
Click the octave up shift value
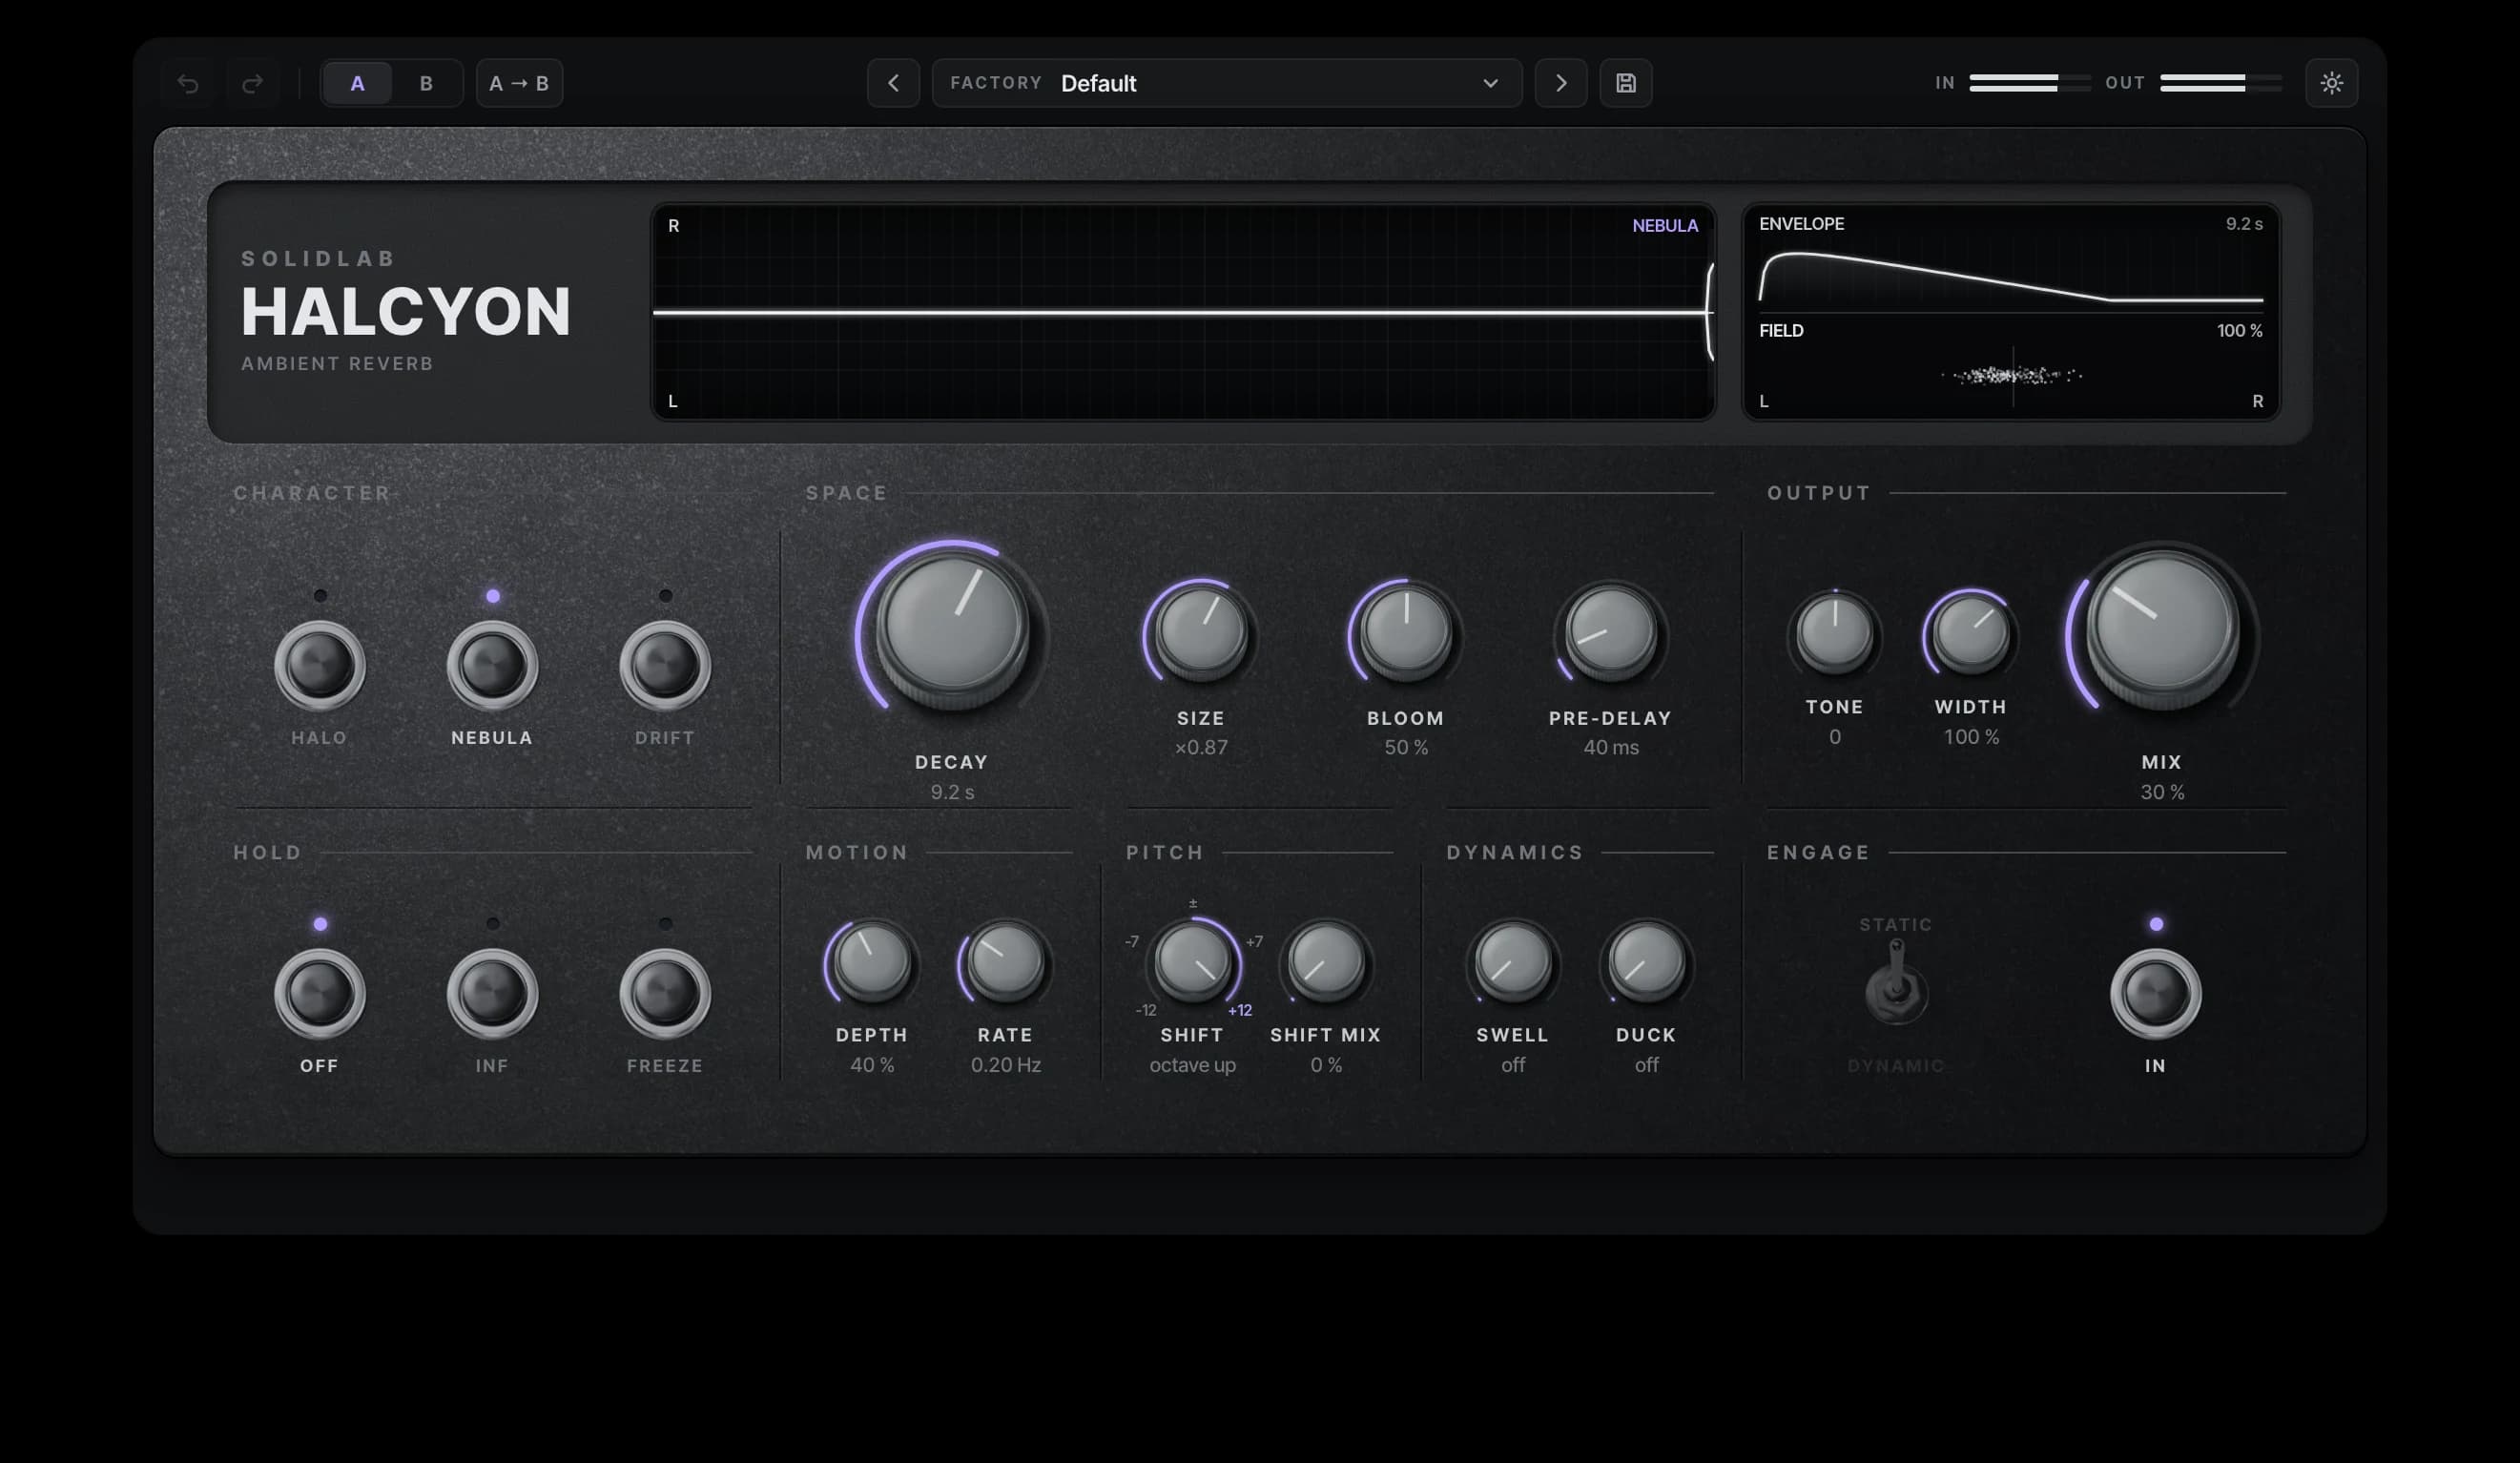coord(1192,1065)
